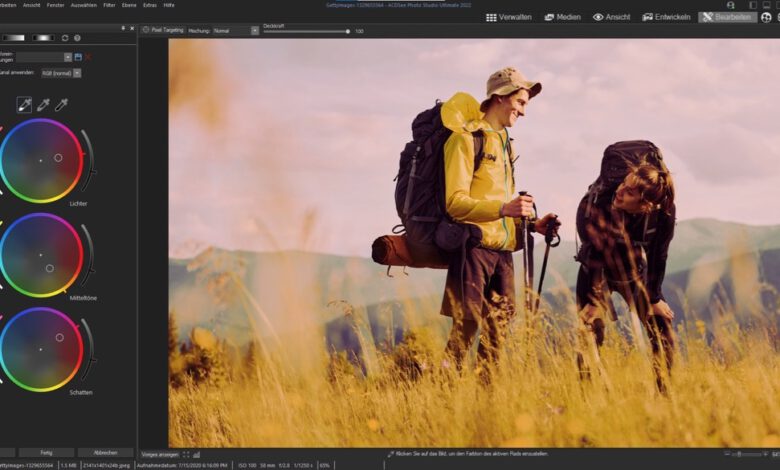Open the Mischung blend mode dropdown

pyautogui.click(x=254, y=31)
